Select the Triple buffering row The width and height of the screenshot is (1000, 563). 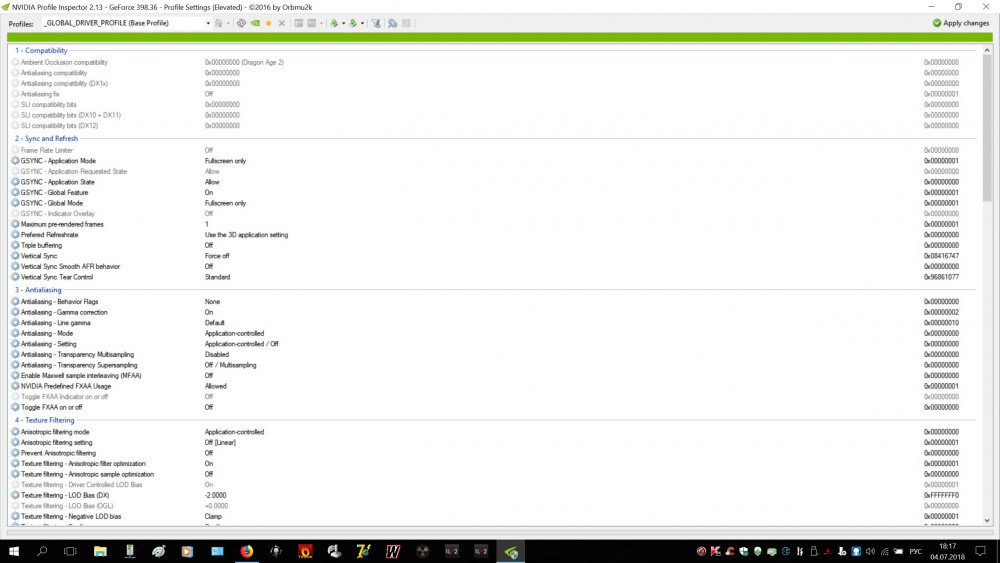click(492, 245)
